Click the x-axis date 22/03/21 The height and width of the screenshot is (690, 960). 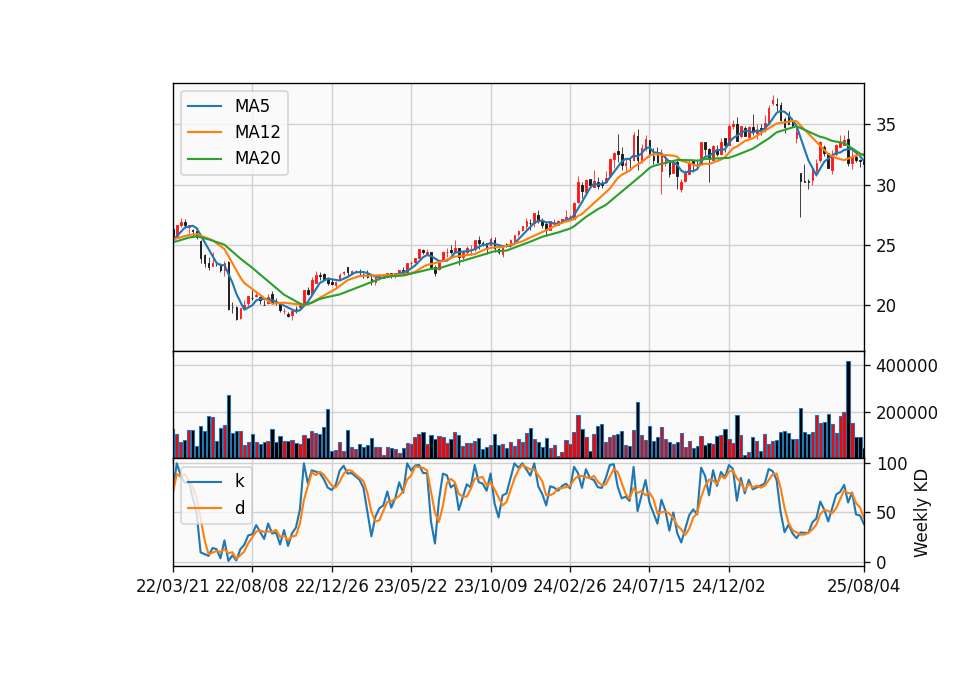[x=173, y=586]
